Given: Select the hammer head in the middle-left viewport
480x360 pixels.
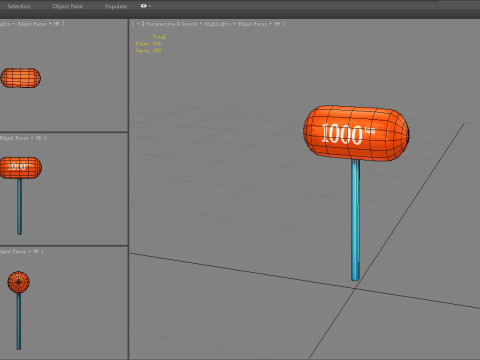Looking at the screenshot, I should point(21,168).
